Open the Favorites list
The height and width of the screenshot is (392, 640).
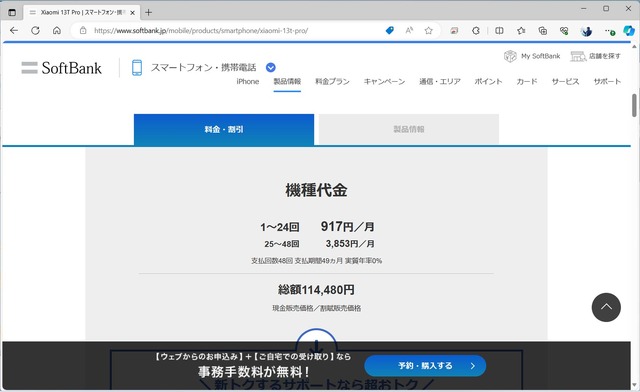pos(521,31)
